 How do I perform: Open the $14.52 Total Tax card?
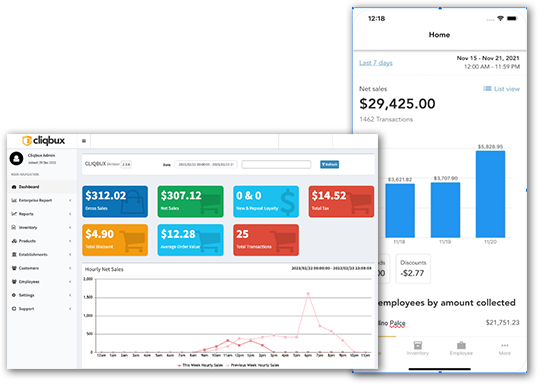click(341, 202)
